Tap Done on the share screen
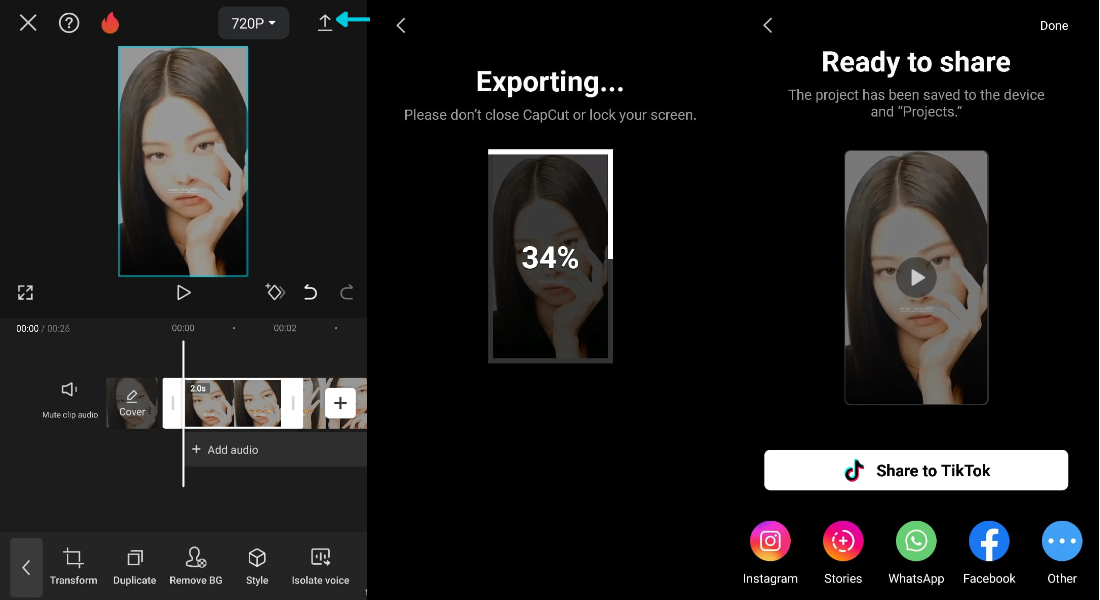This screenshot has height=600, width=1100. [1054, 26]
